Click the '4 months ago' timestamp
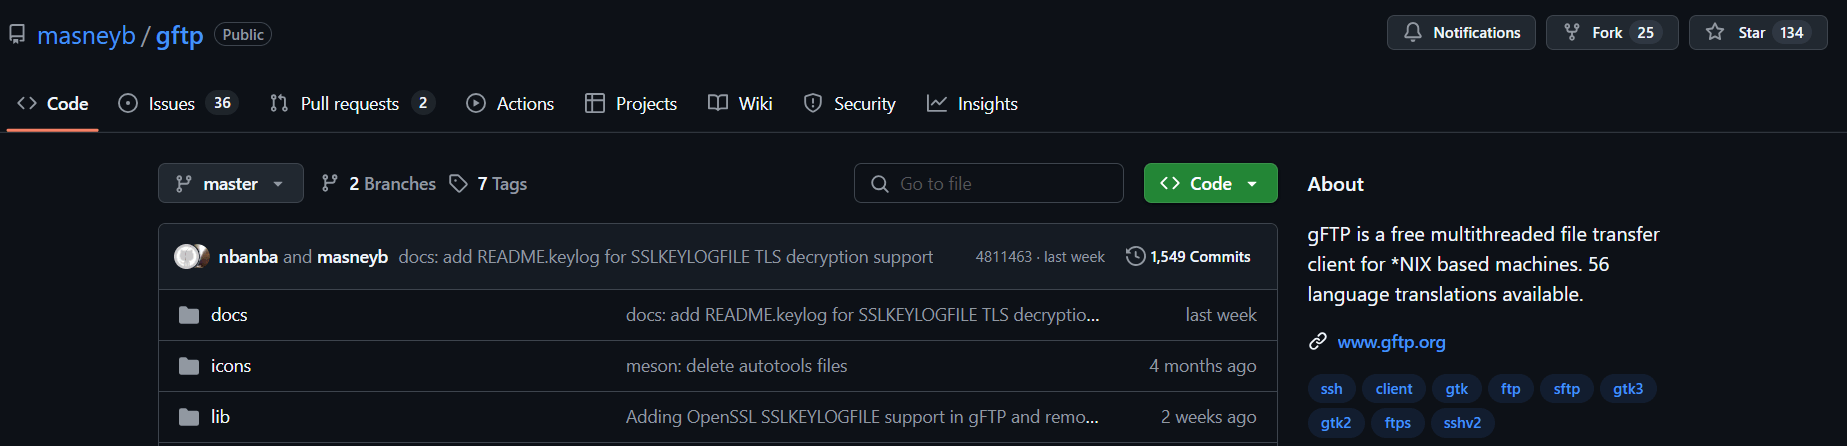 1203,366
